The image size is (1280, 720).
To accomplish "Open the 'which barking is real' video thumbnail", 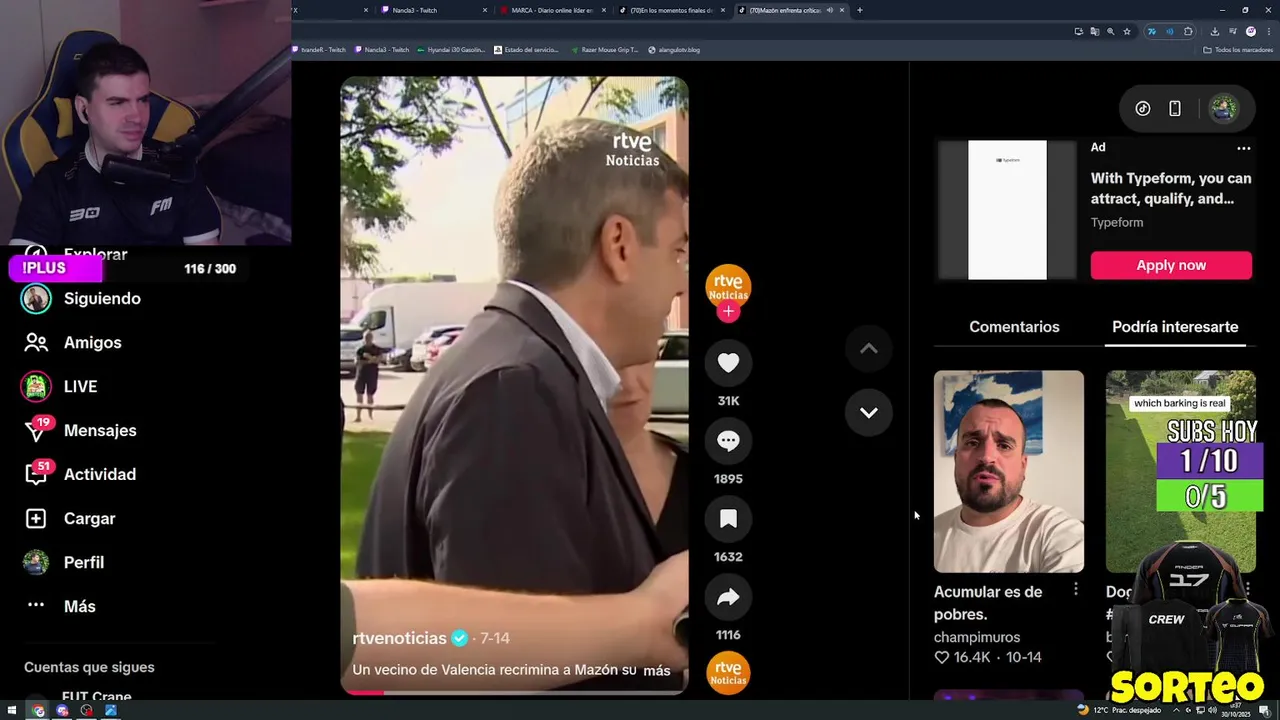I will 1181,472.
